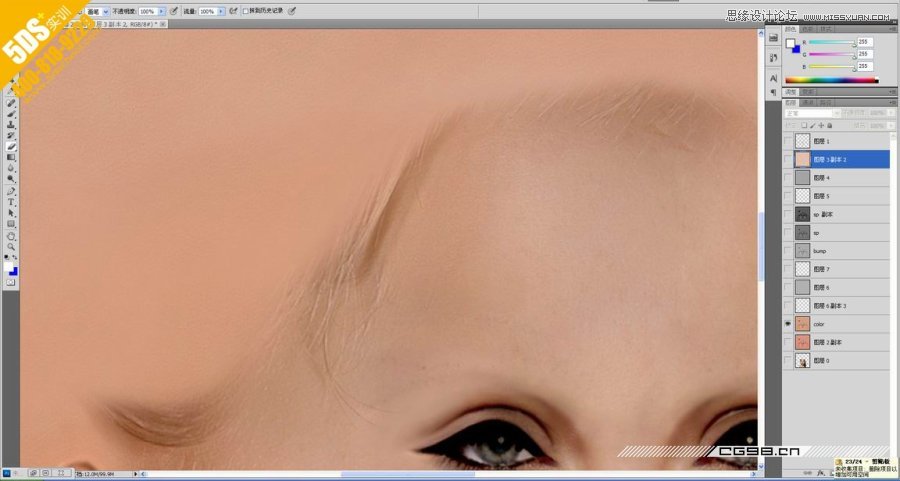Show the 图层 0 layer
The height and width of the screenshot is (481, 900).
pos(788,360)
